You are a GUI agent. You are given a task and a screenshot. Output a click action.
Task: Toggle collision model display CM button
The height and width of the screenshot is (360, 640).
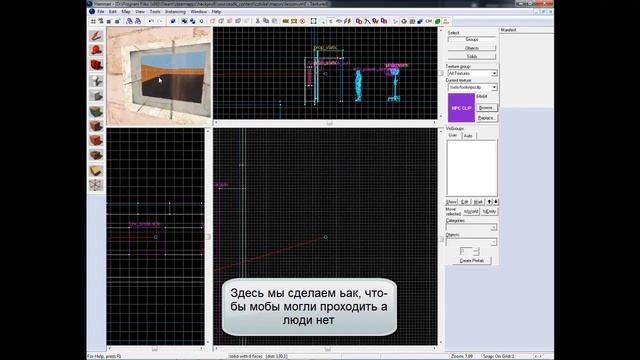click(429, 21)
